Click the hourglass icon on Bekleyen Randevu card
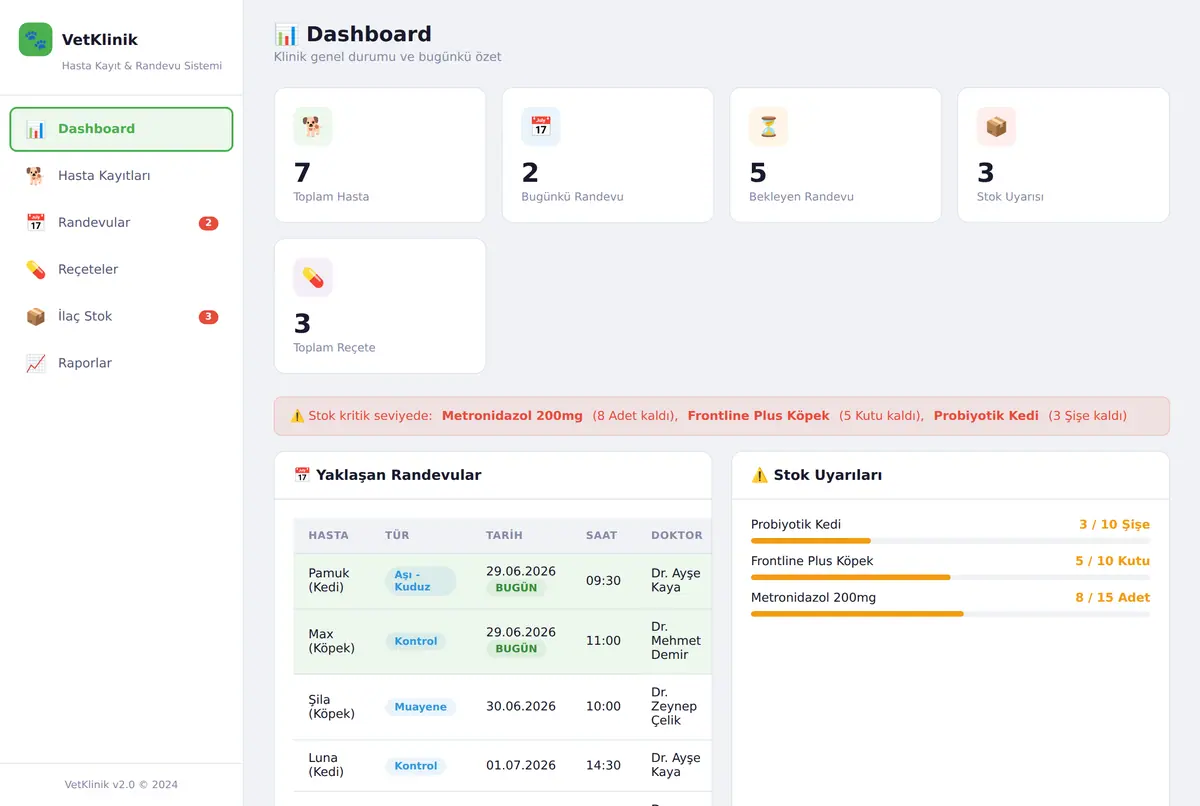The image size is (1200, 806). pos(769,127)
